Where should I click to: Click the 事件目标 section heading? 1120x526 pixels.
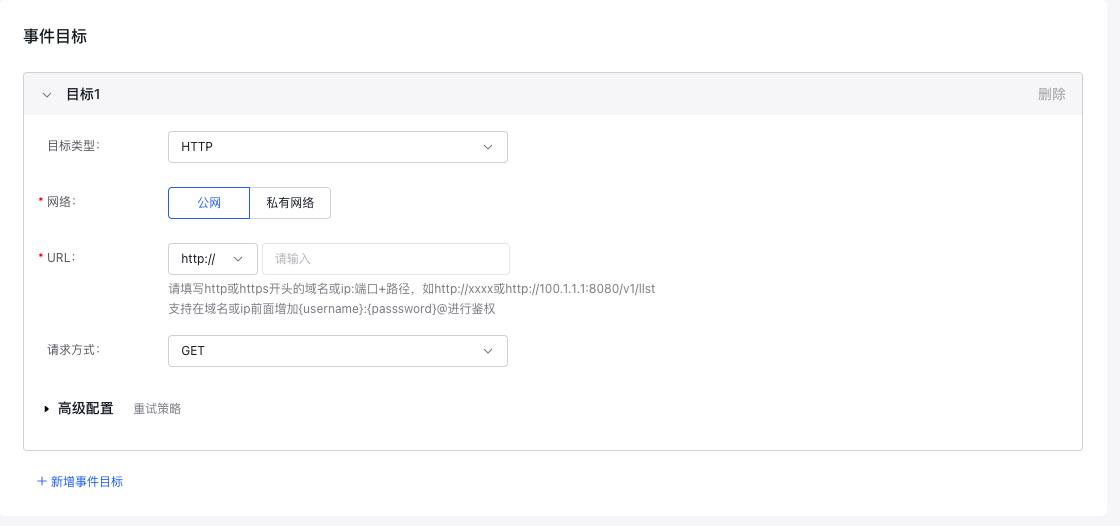pos(55,36)
